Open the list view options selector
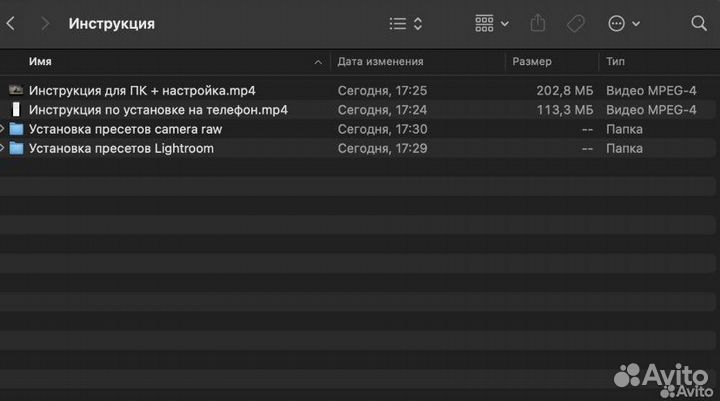The height and width of the screenshot is (401, 720). 405,23
